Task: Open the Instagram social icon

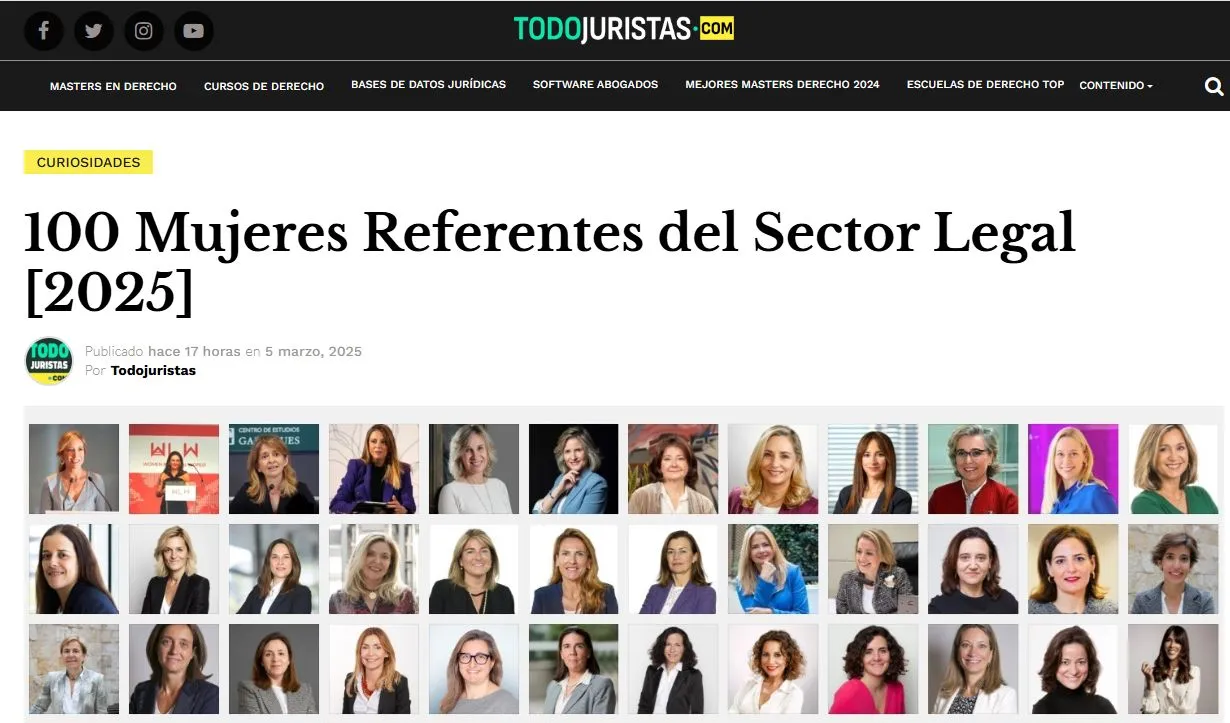Action: [144, 31]
